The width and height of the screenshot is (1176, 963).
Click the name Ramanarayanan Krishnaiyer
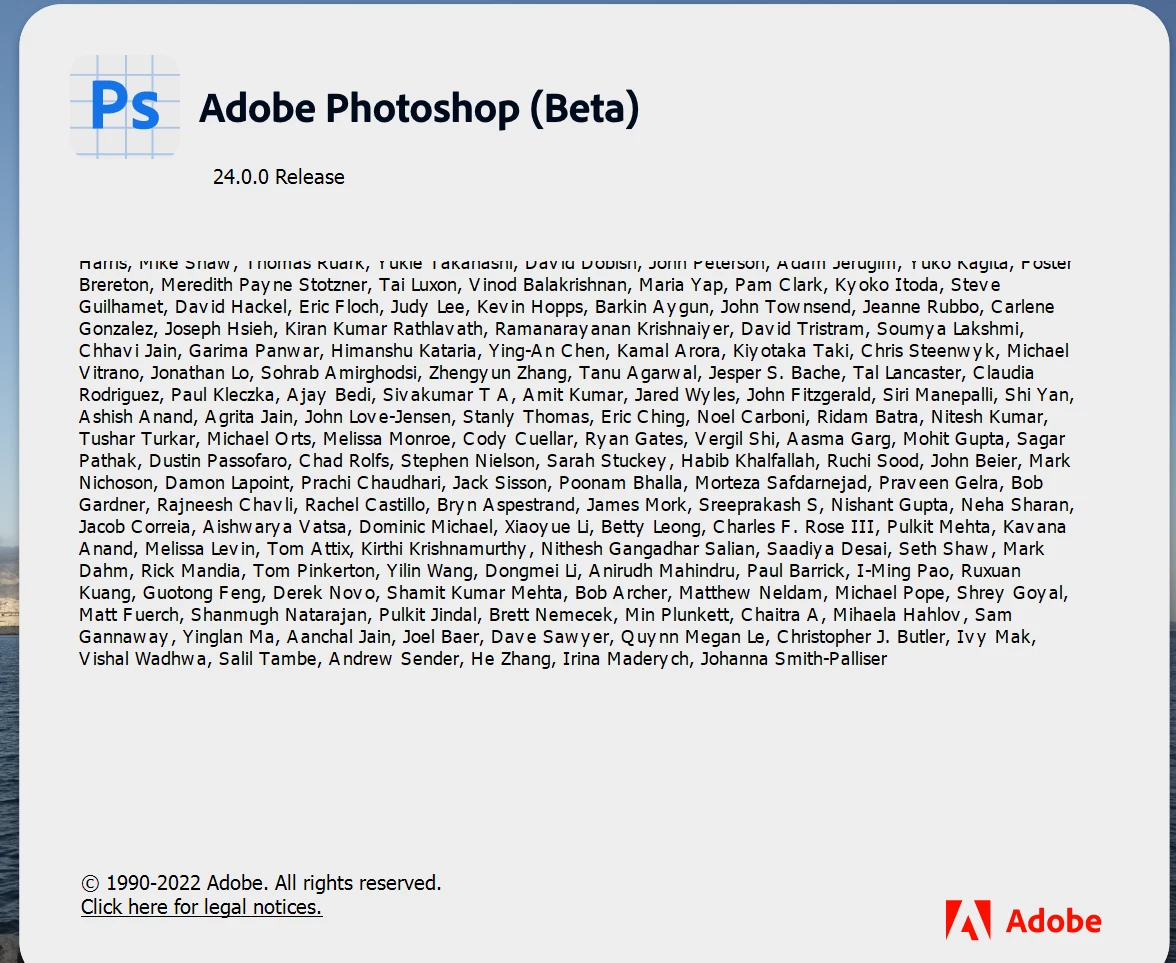(x=612, y=329)
